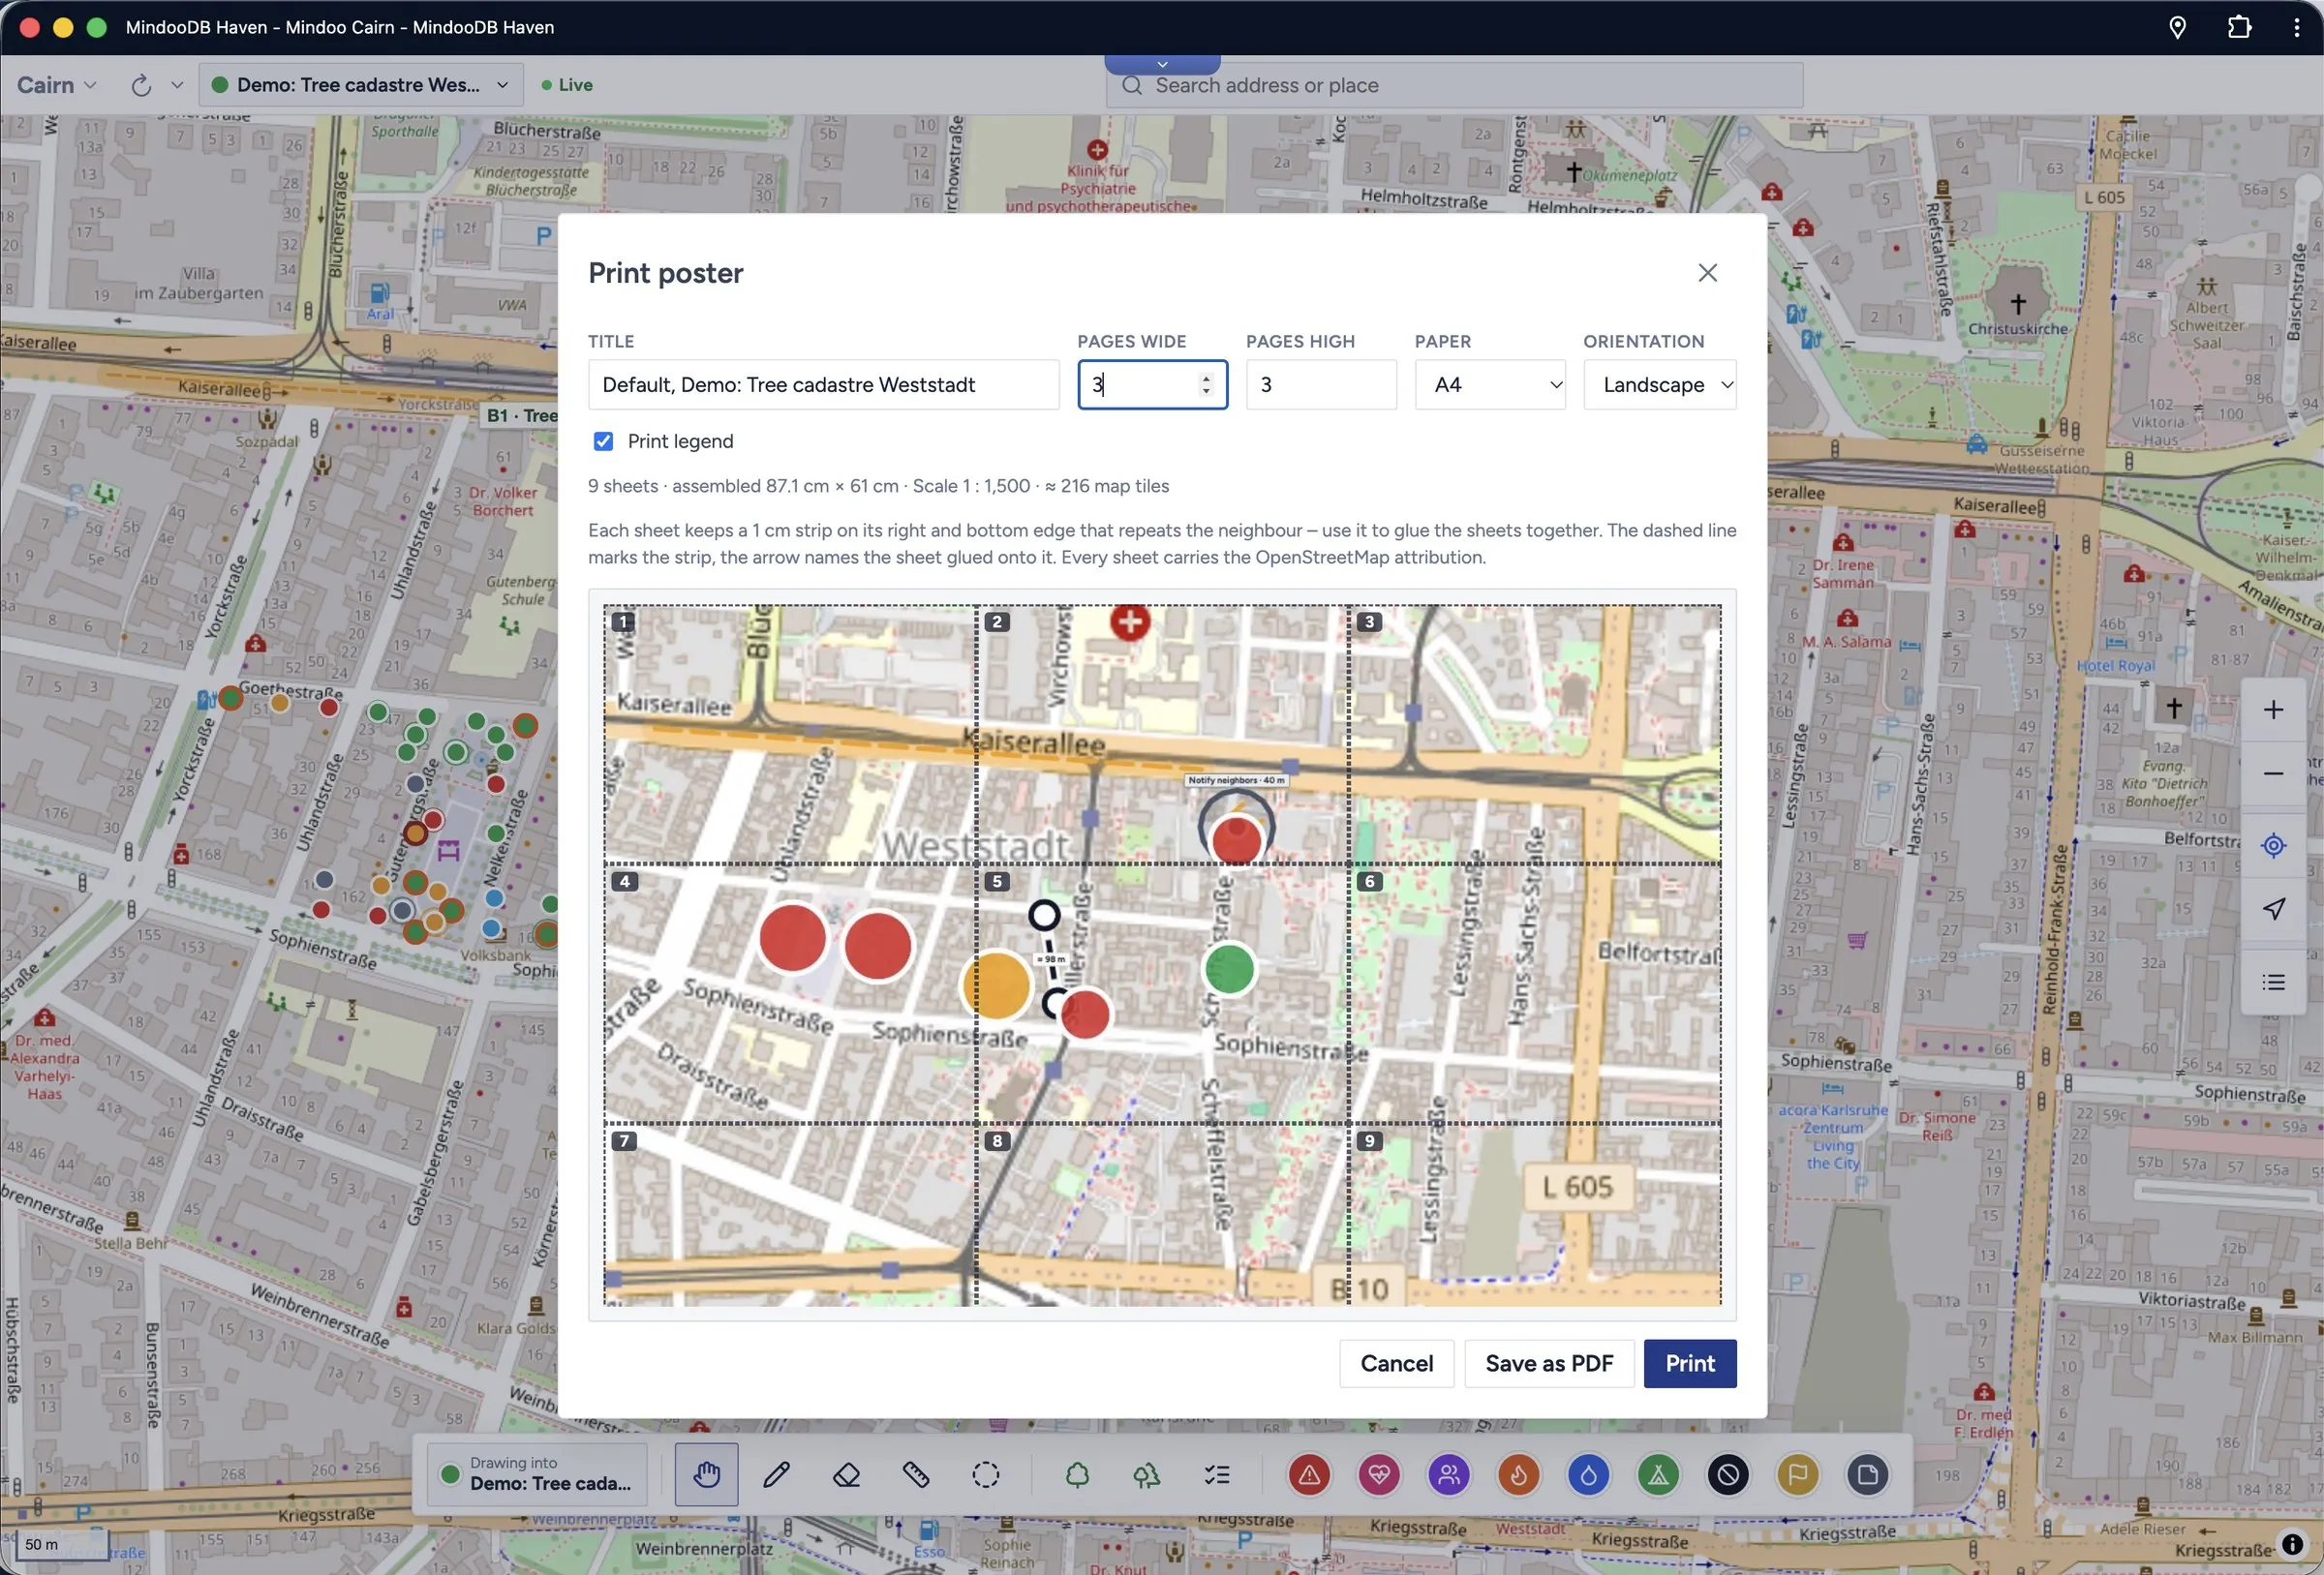2324x1575 pixels.
Task: Expand the chevron next to refresh
Action: click(x=177, y=85)
